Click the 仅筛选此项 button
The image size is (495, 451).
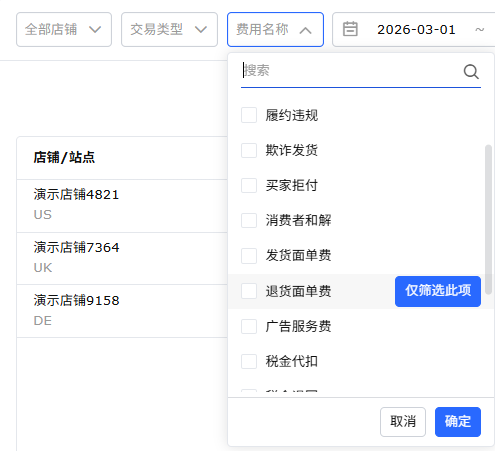tap(438, 291)
